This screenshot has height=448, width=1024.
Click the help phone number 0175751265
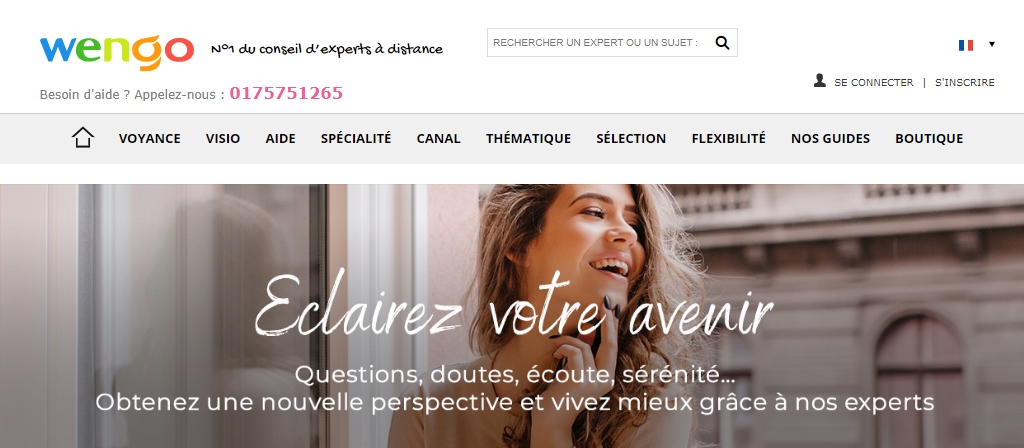pyautogui.click(x=286, y=93)
